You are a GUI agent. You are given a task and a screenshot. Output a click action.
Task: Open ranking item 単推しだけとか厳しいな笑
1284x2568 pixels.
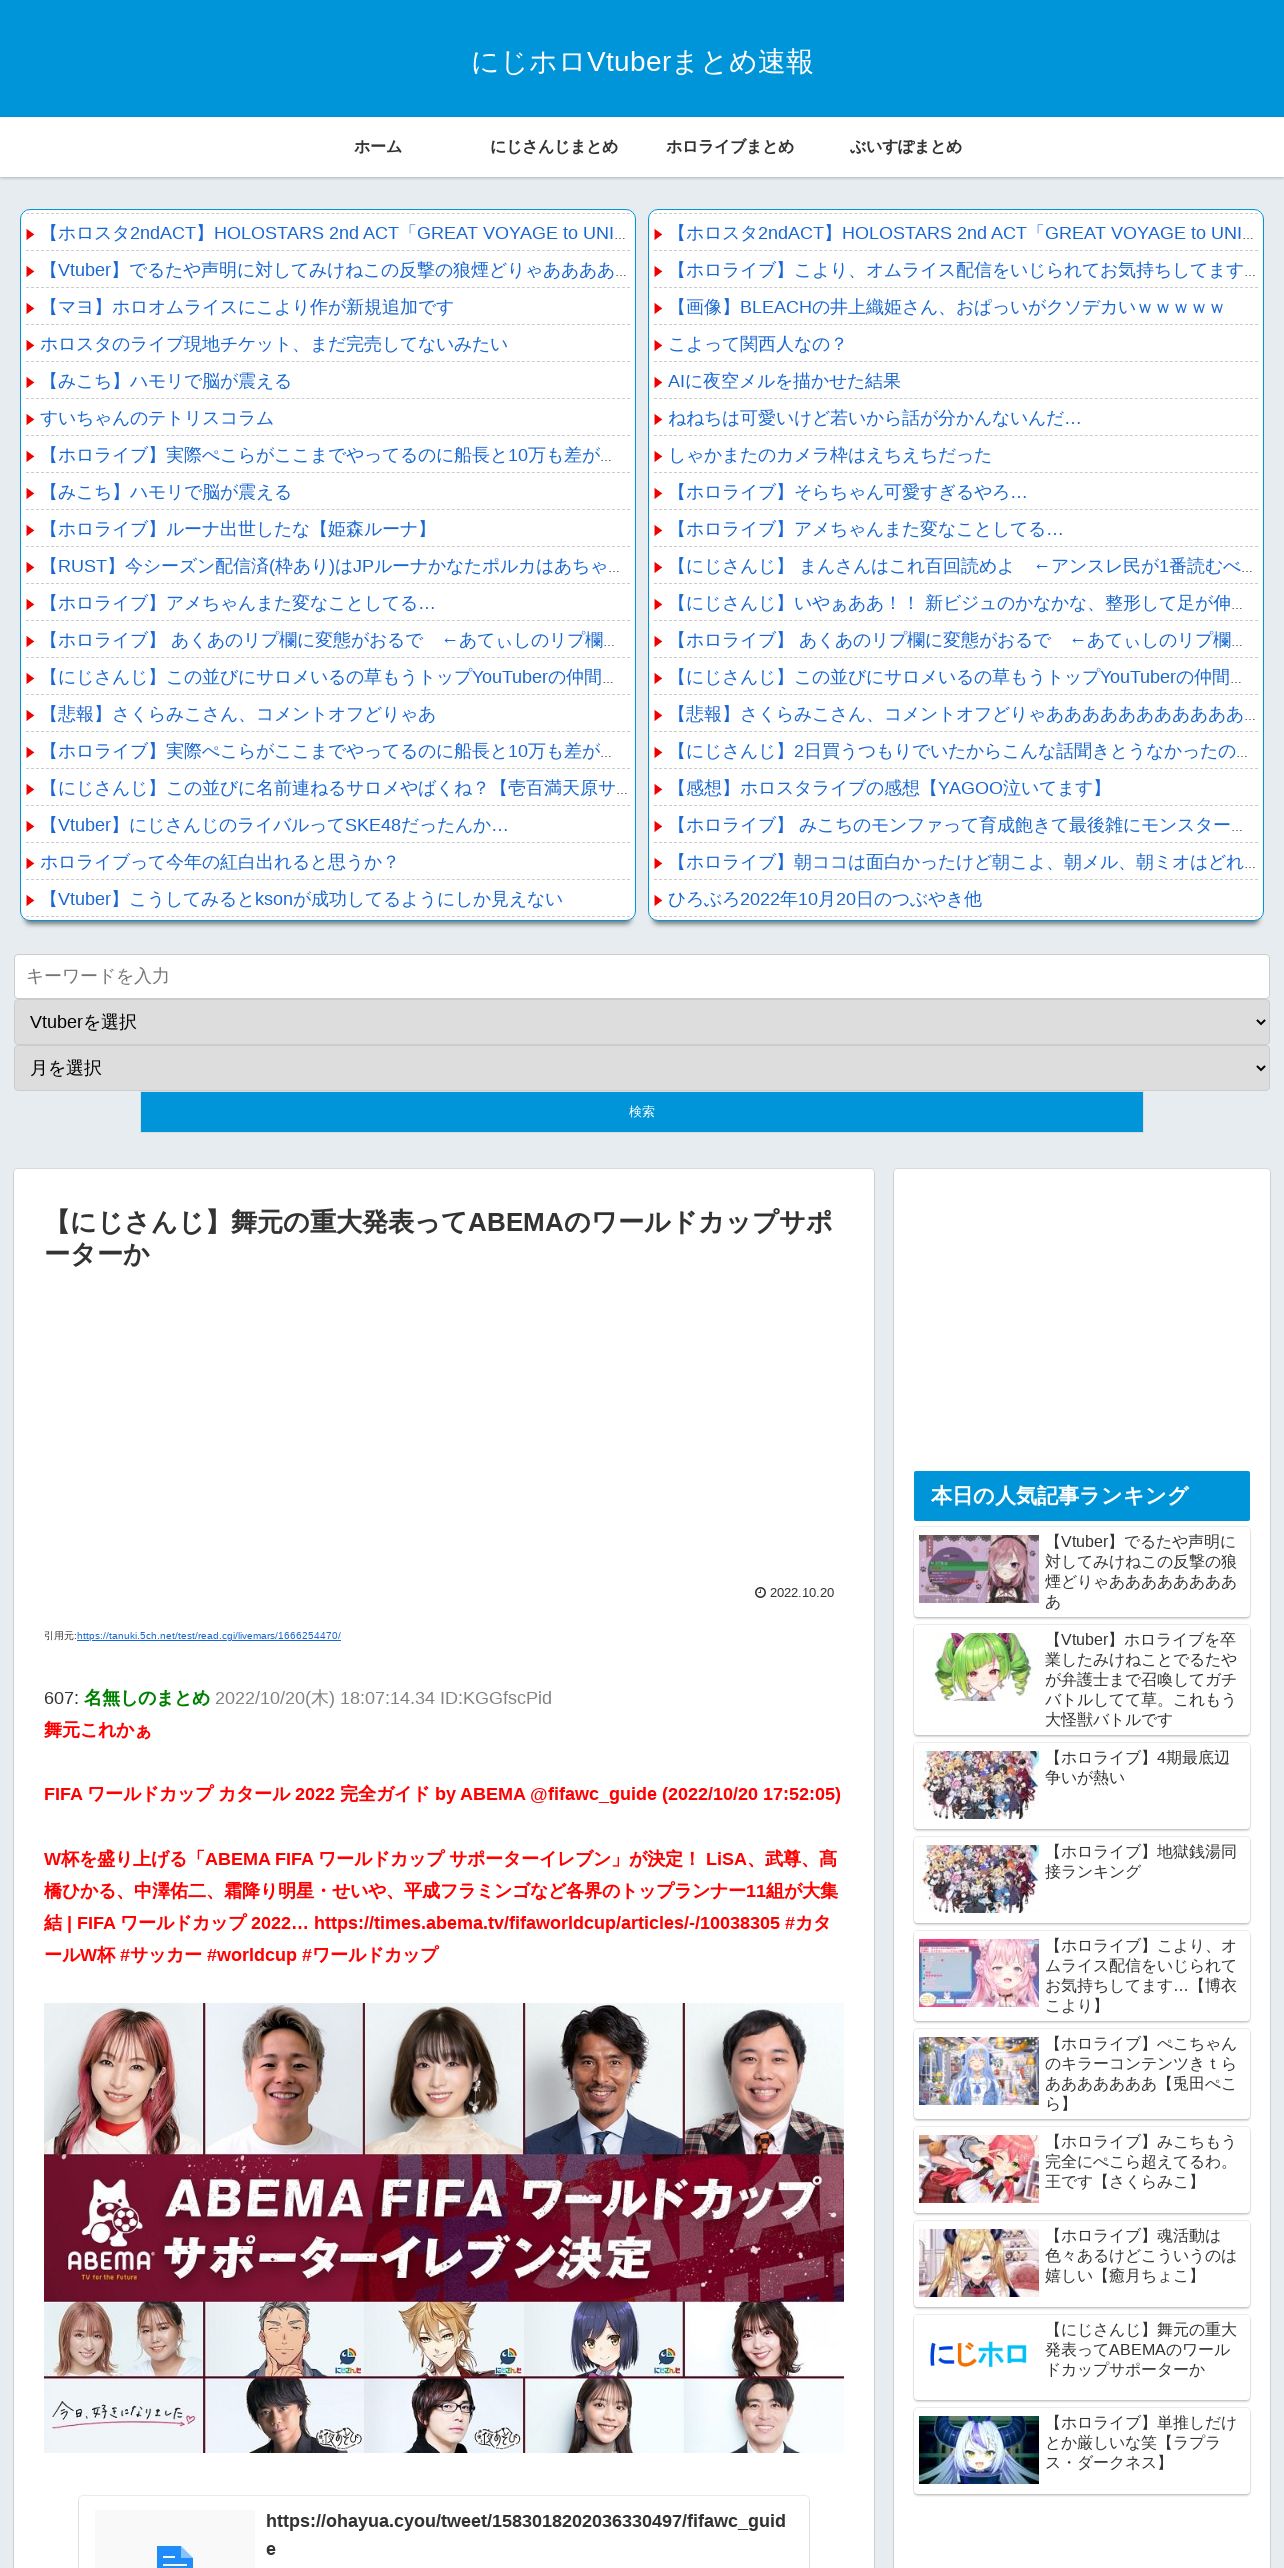coord(1082,2452)
